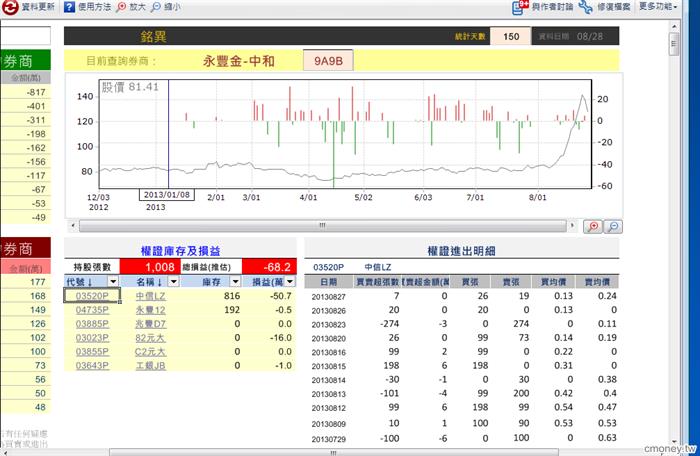Click the warrant name link C2元大

[150, 351]
